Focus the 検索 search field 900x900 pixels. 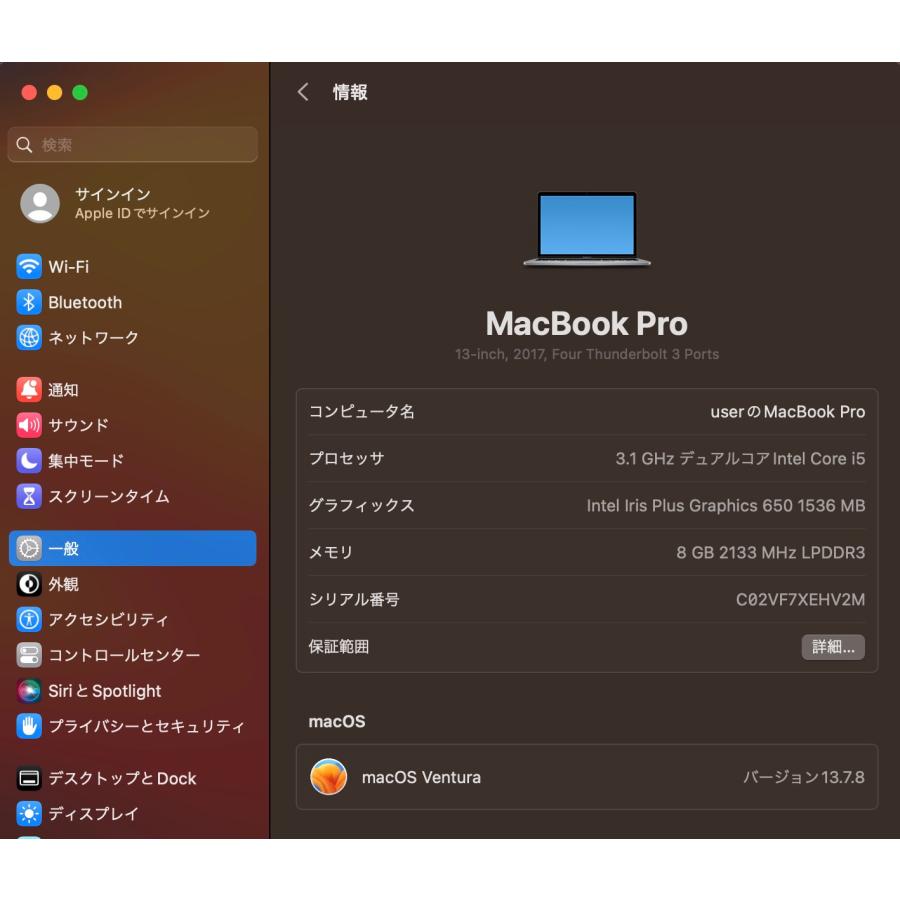tap(133, 145)
